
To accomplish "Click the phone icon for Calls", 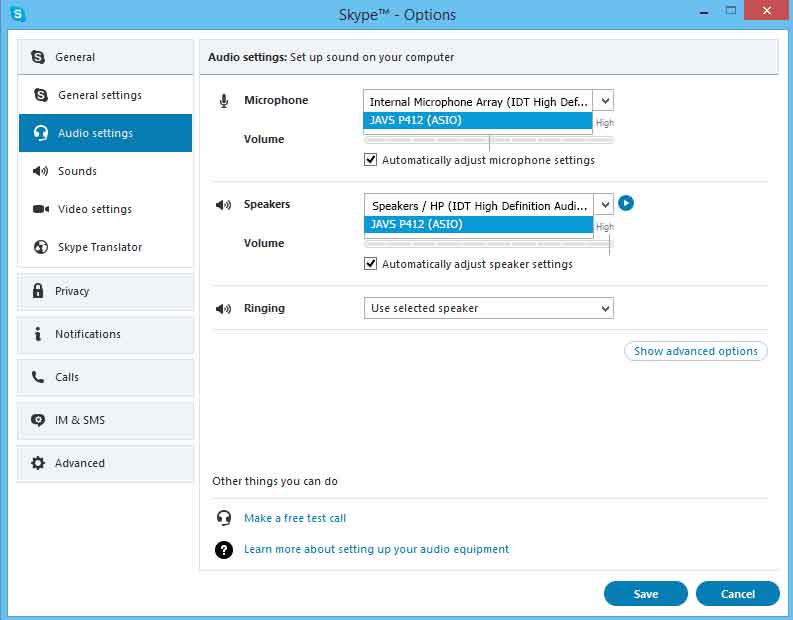I will coord(38,377).
